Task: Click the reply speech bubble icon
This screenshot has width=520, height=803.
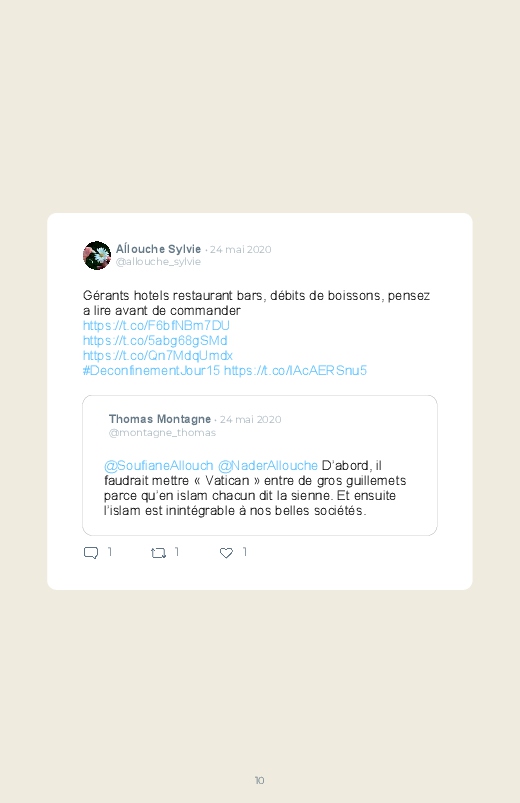Action: [x=91, y=553]
